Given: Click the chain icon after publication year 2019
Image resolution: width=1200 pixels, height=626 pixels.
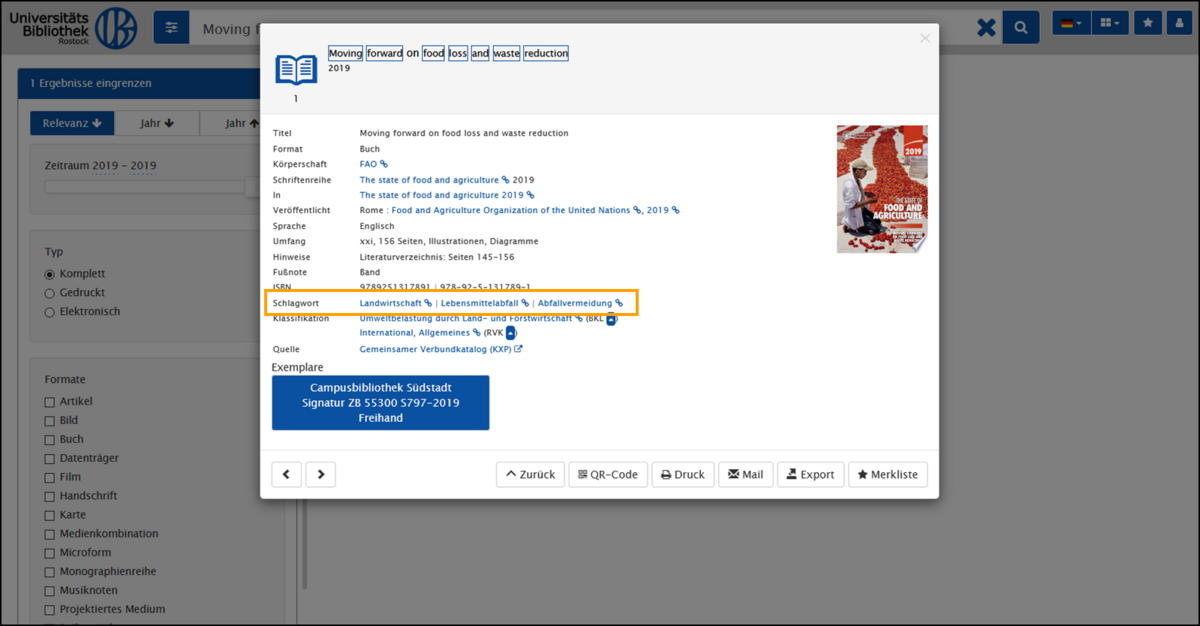Looking at the screenshot, I should click(x=676, y=211).
